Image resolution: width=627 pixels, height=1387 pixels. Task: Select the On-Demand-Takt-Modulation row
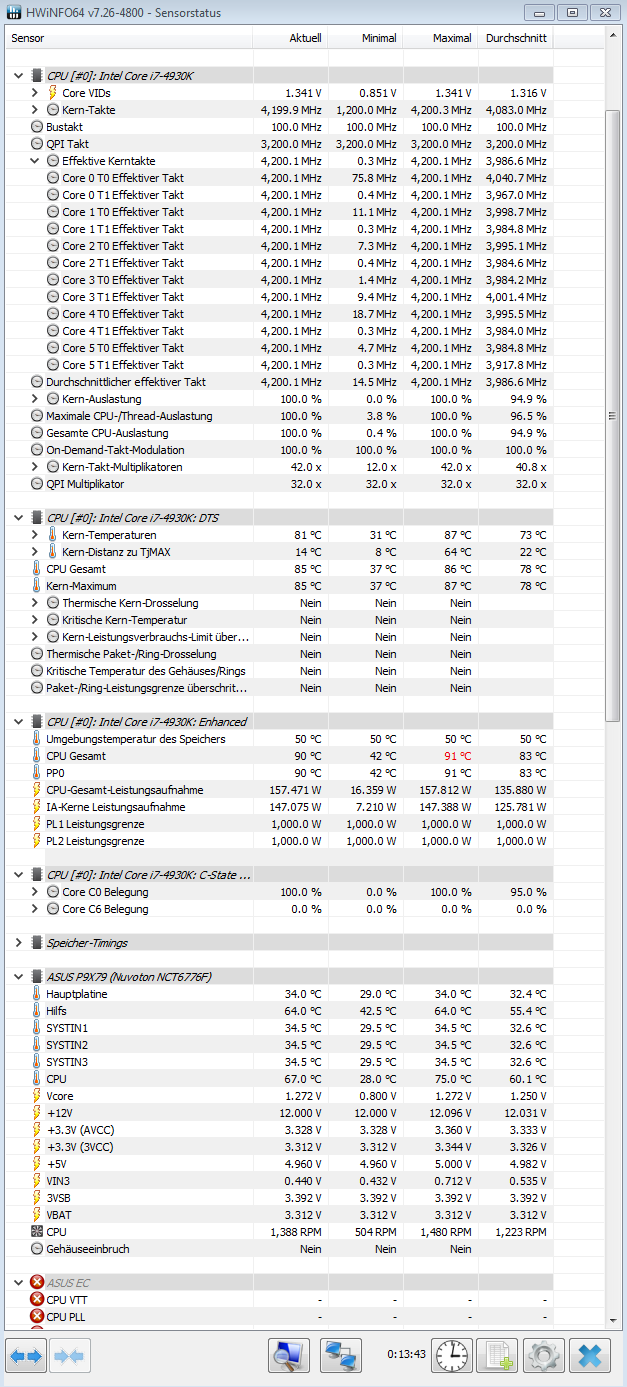pyautogui.click(x=279, y=450)
